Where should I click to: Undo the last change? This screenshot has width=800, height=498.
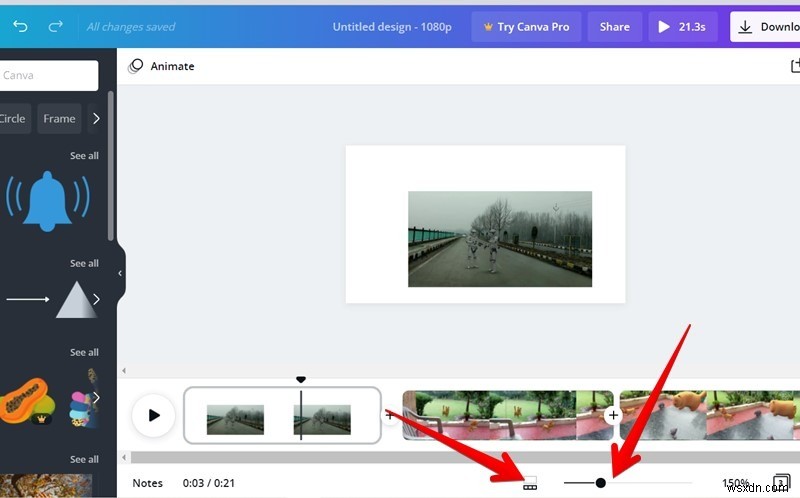[20, 26]
